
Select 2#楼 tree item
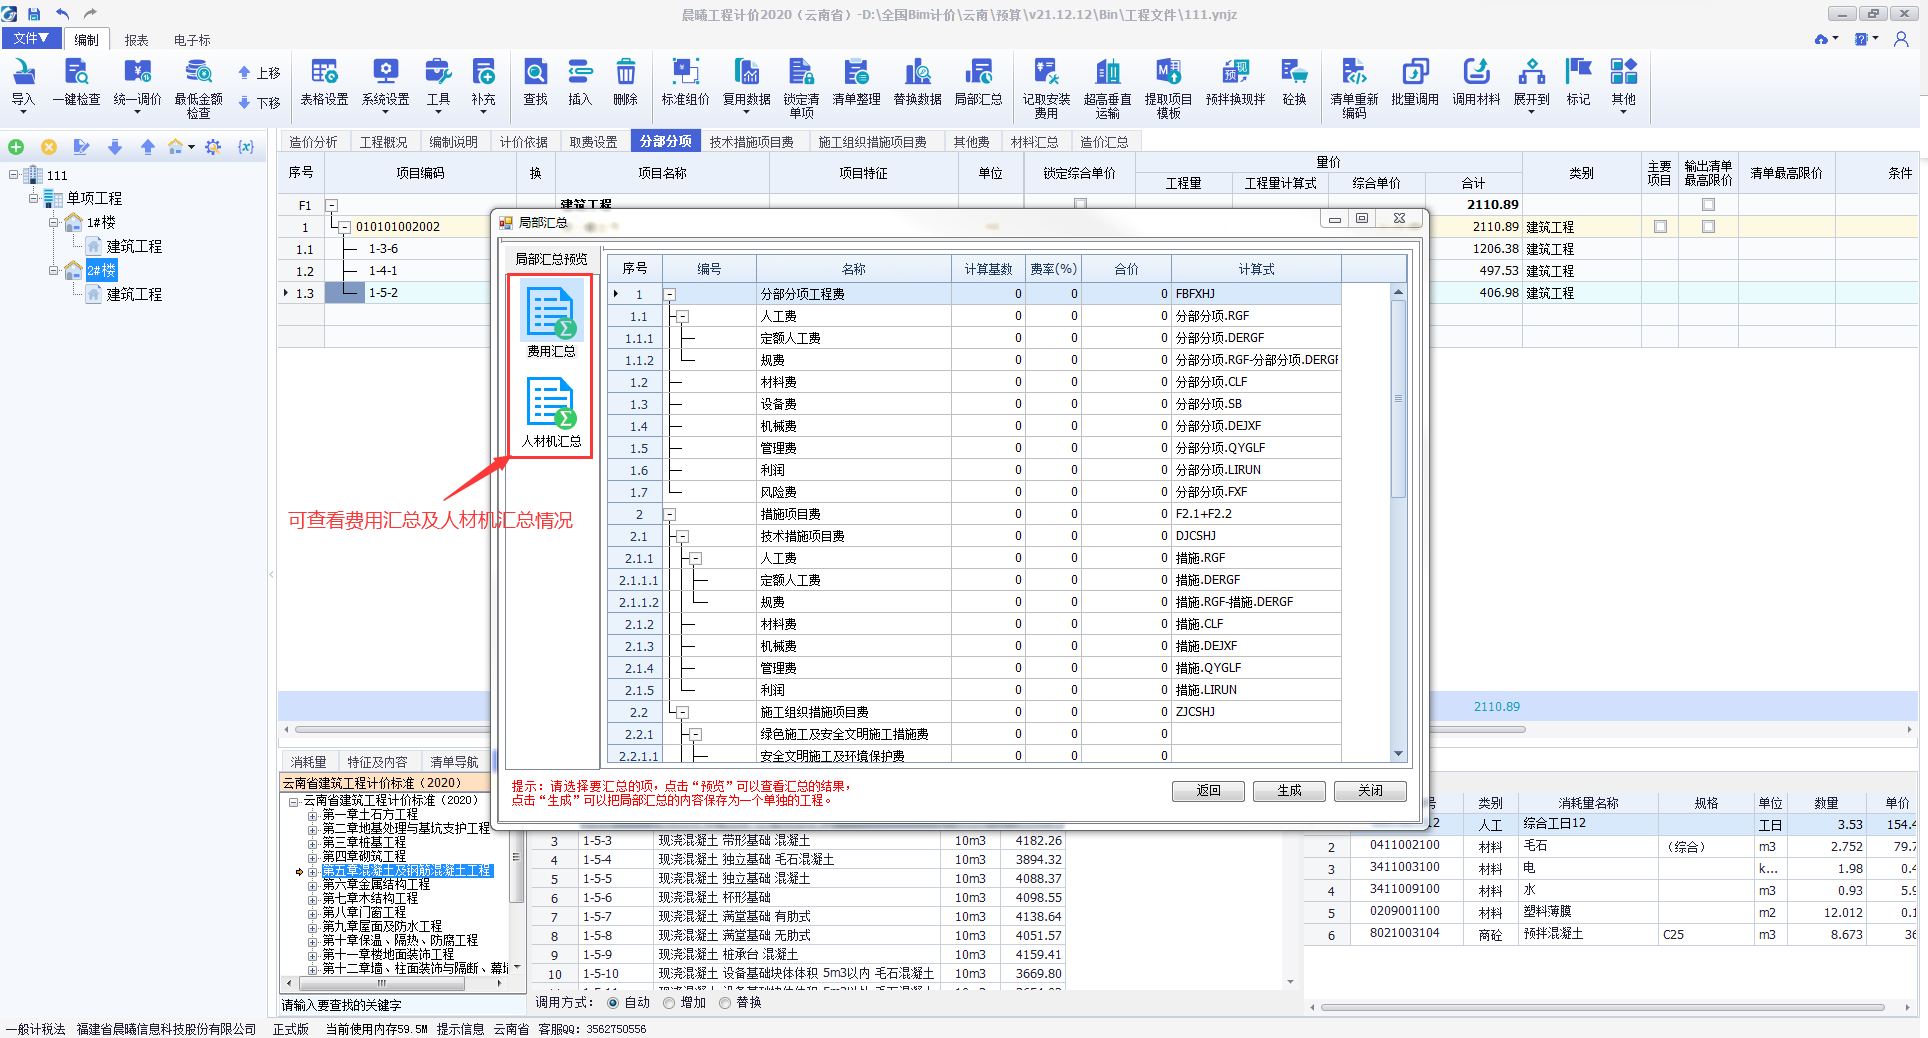(x=101, y=270)
